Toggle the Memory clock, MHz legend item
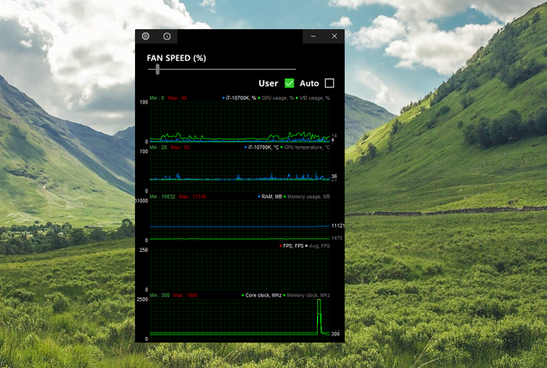The height and width of the screenshot is (368, 547). coord(306,295)
